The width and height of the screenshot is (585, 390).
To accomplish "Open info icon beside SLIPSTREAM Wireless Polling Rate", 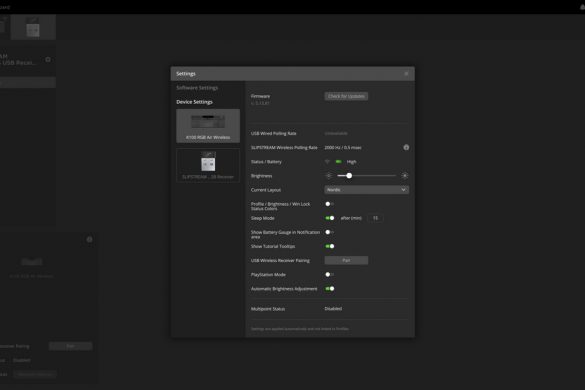I will (x=406, y=147).
